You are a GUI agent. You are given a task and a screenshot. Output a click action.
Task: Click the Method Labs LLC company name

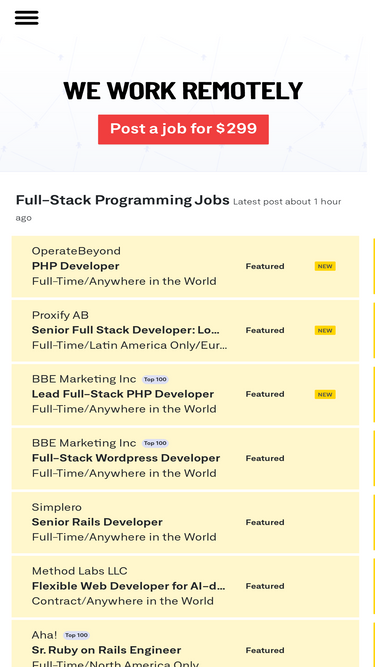coord(80,571)
